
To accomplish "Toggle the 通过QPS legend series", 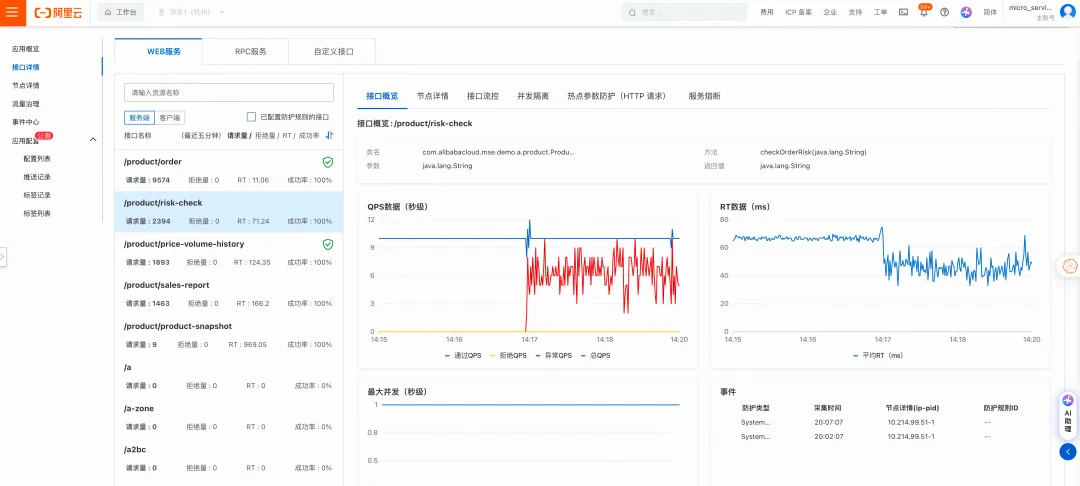I will (463, 356).
